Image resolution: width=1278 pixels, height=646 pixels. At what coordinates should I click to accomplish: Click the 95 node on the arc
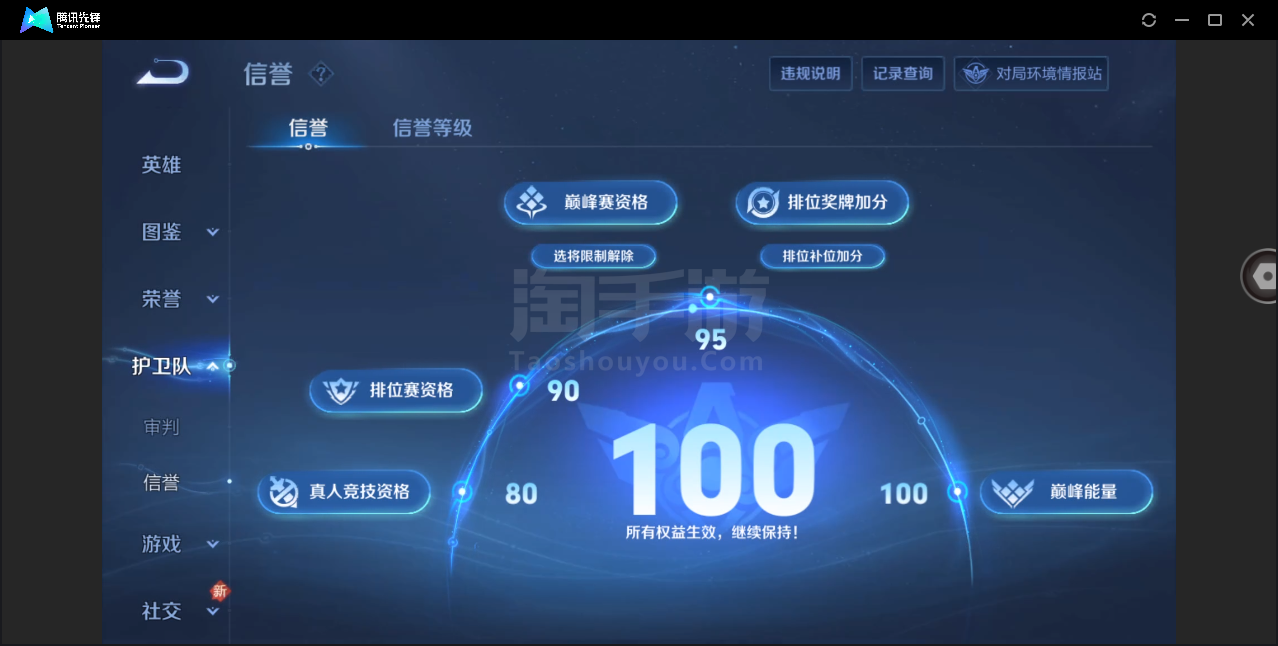point(710,296)
